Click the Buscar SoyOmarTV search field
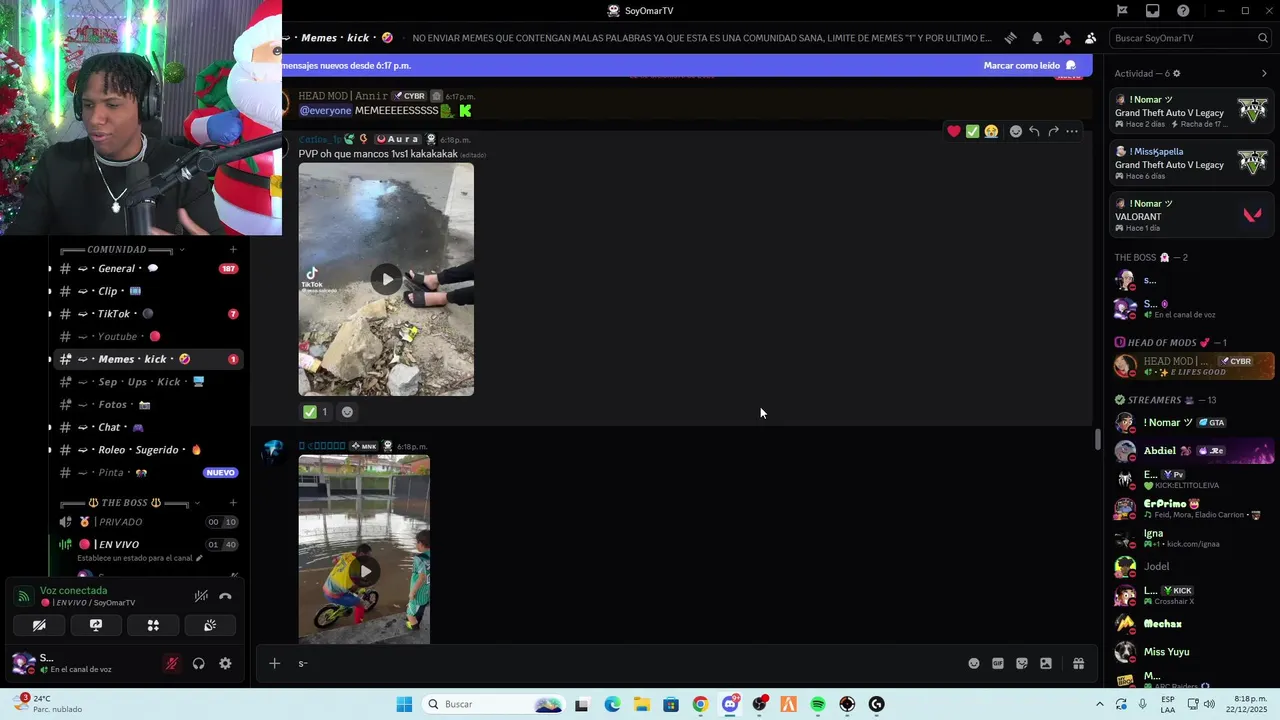Viewport: 1280px width, 720px height. point(1190,38)
